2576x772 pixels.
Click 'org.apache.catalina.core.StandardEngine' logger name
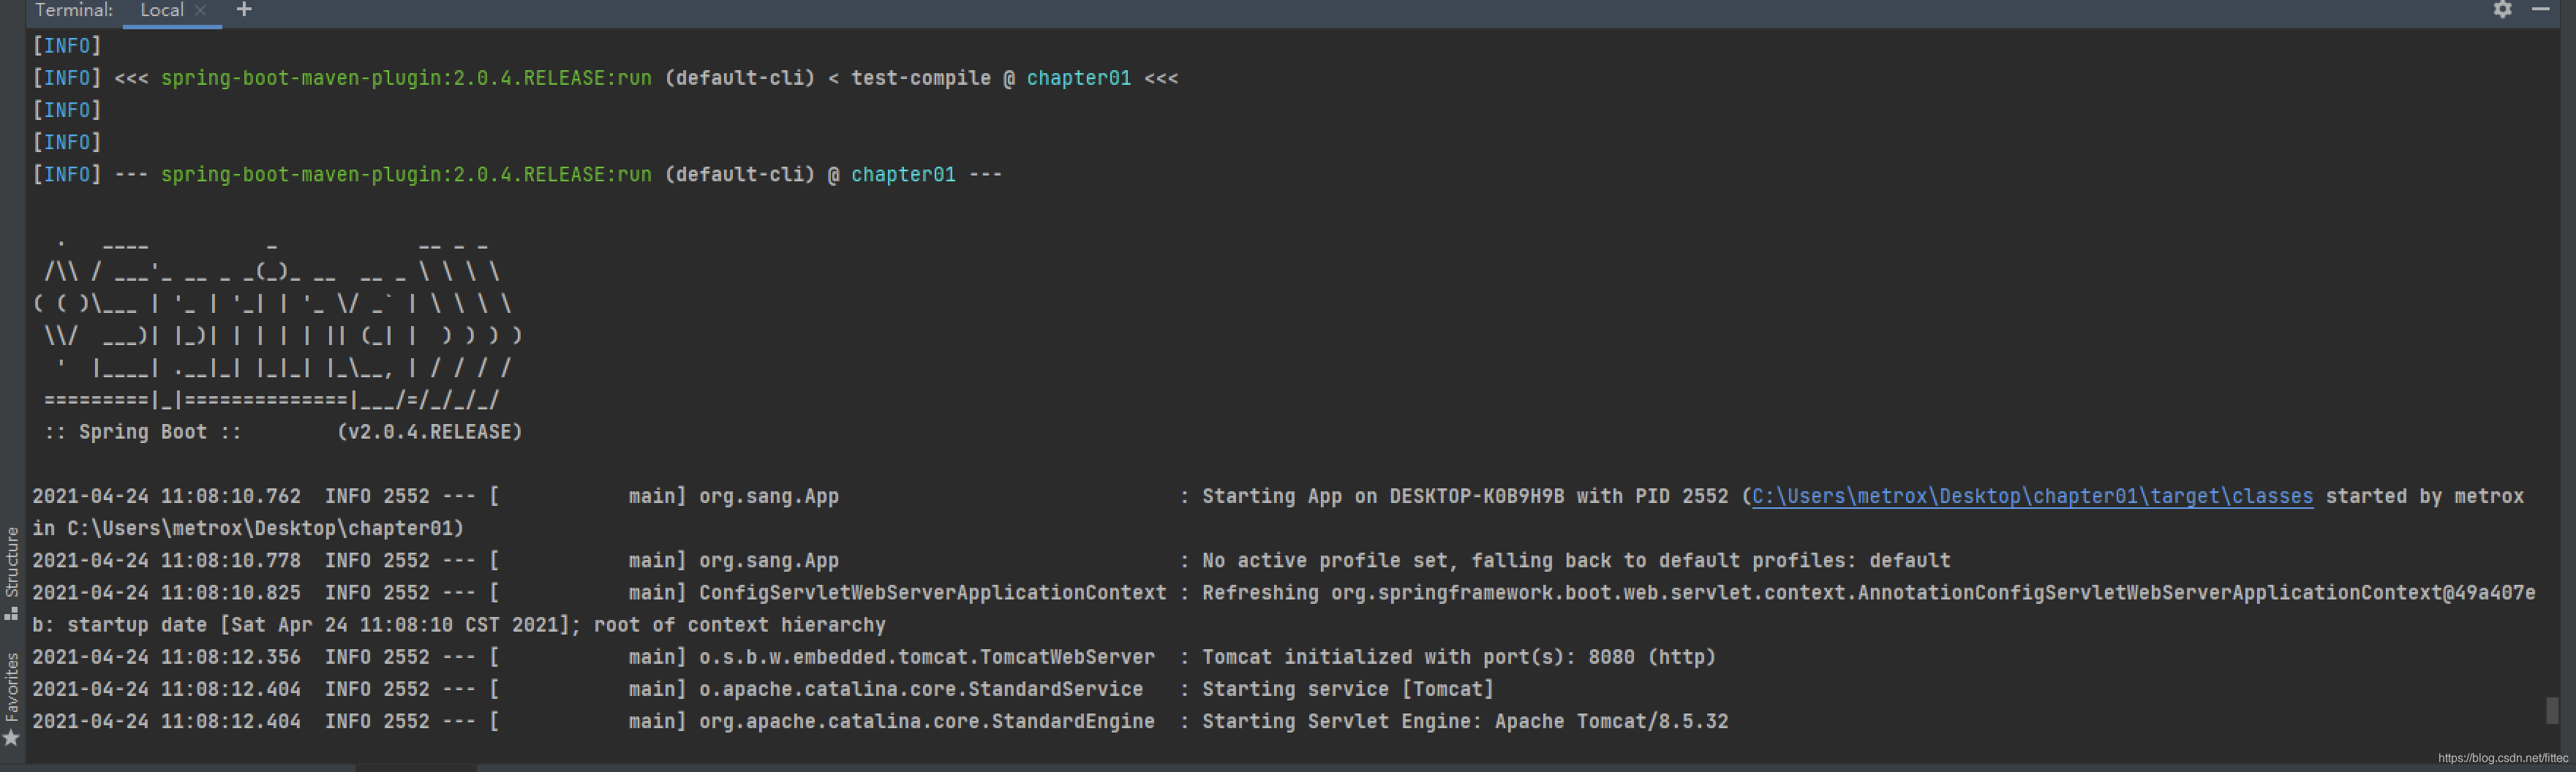click(x=926, y=721)
